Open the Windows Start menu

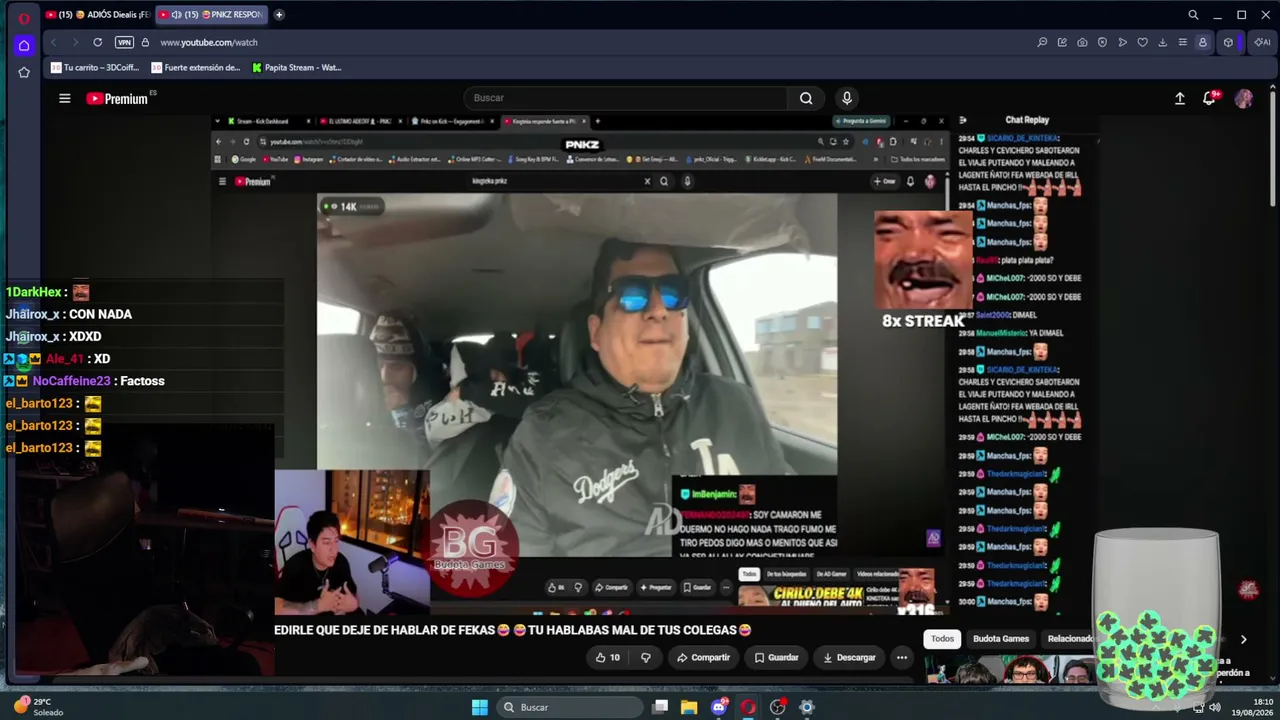(x=480, y=707)
